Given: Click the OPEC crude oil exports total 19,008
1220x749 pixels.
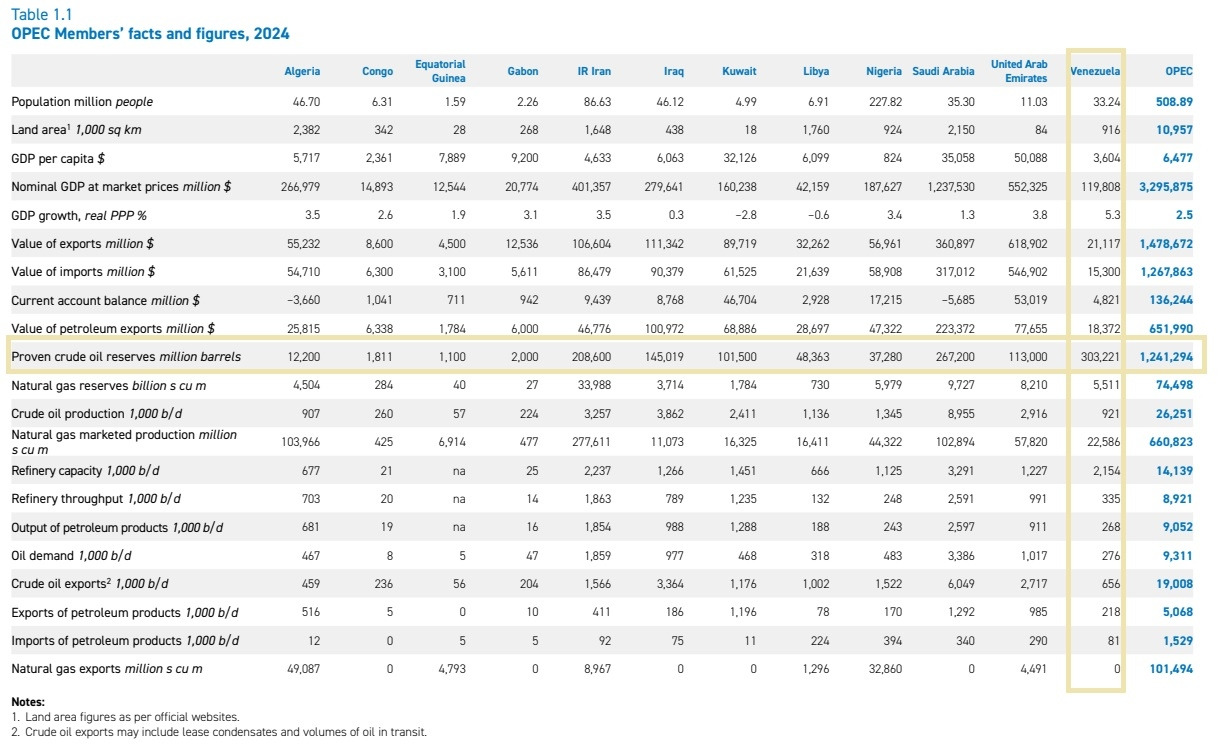Looking at the screenshot, I should (1175, 583).
